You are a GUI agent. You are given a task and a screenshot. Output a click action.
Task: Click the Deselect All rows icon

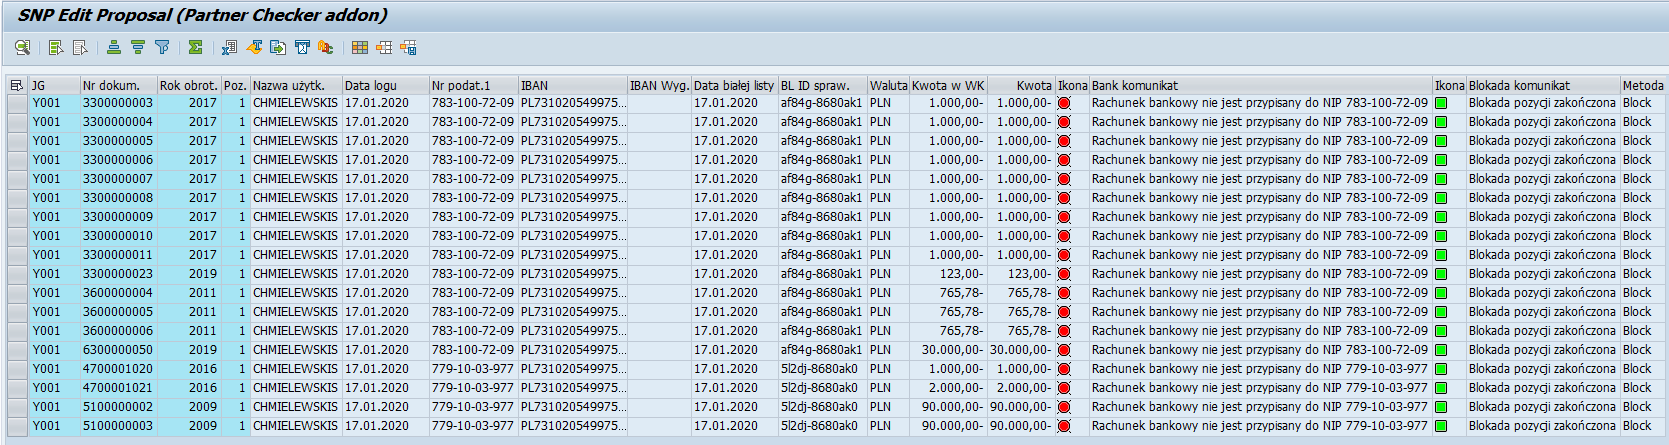pyautogui.click(x=80, y=47)
